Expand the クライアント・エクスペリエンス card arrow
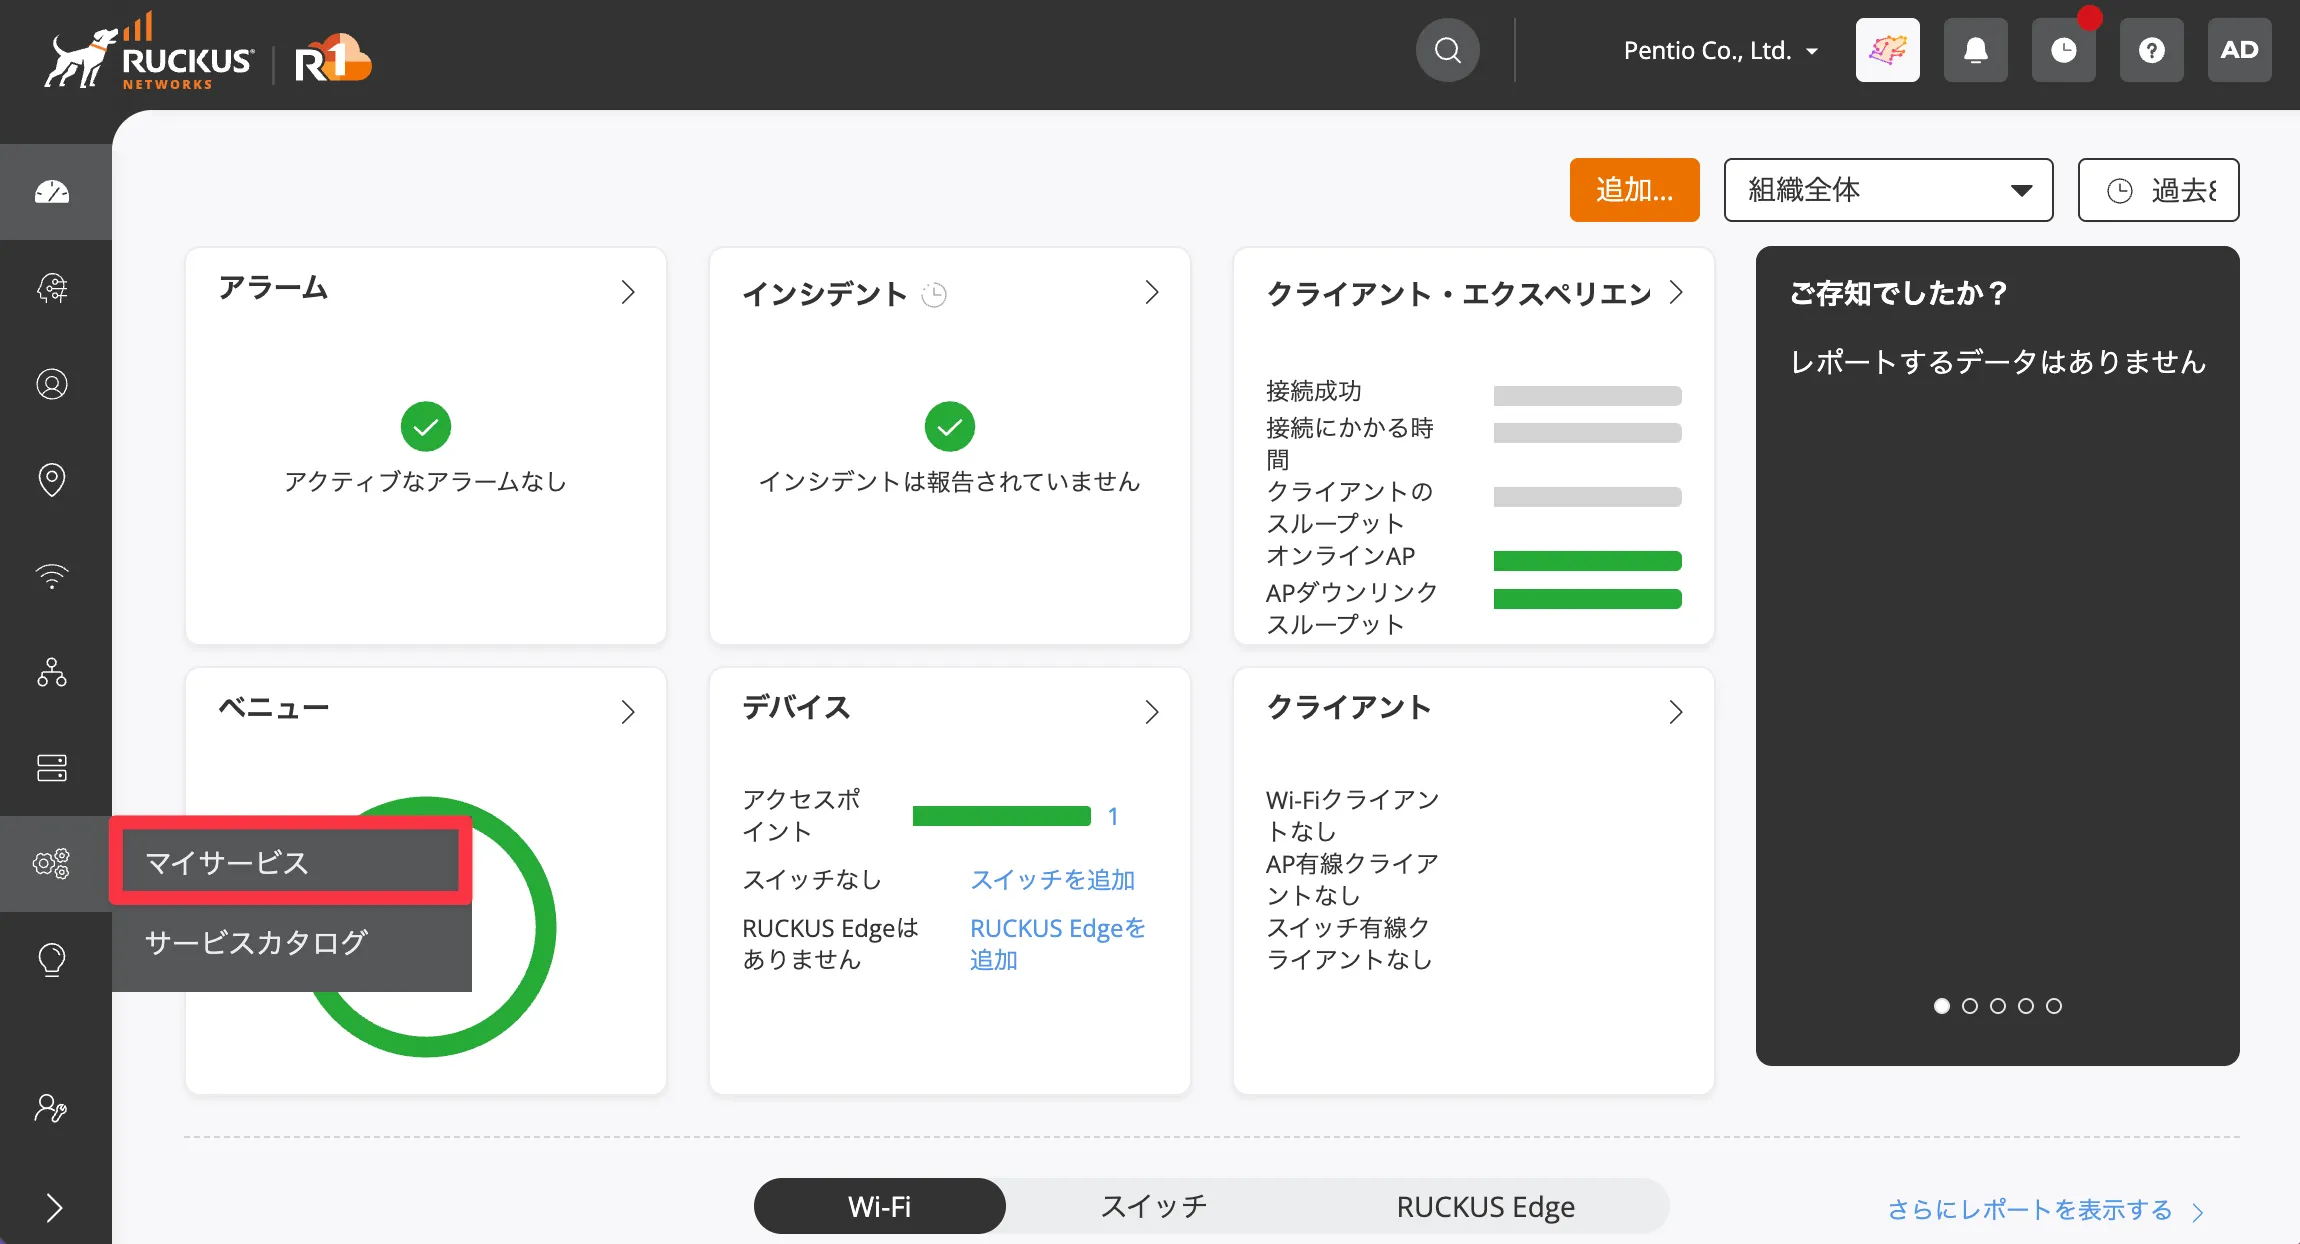Screen dimensions: 2300x1244 click(1676, 292)
